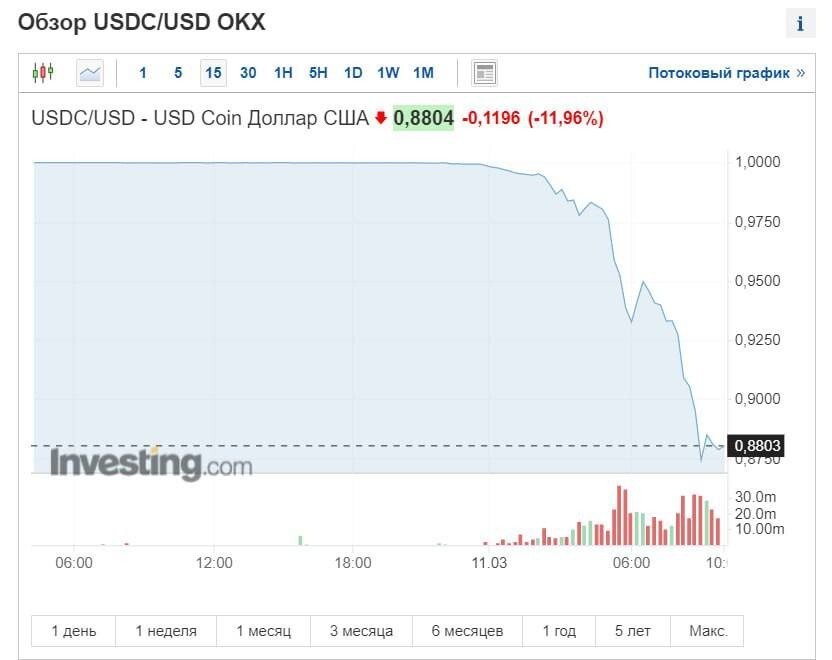The width and height of the screenshot is (832, 660).
Task: Select the 15-minute interval
Action: point(213,72)
